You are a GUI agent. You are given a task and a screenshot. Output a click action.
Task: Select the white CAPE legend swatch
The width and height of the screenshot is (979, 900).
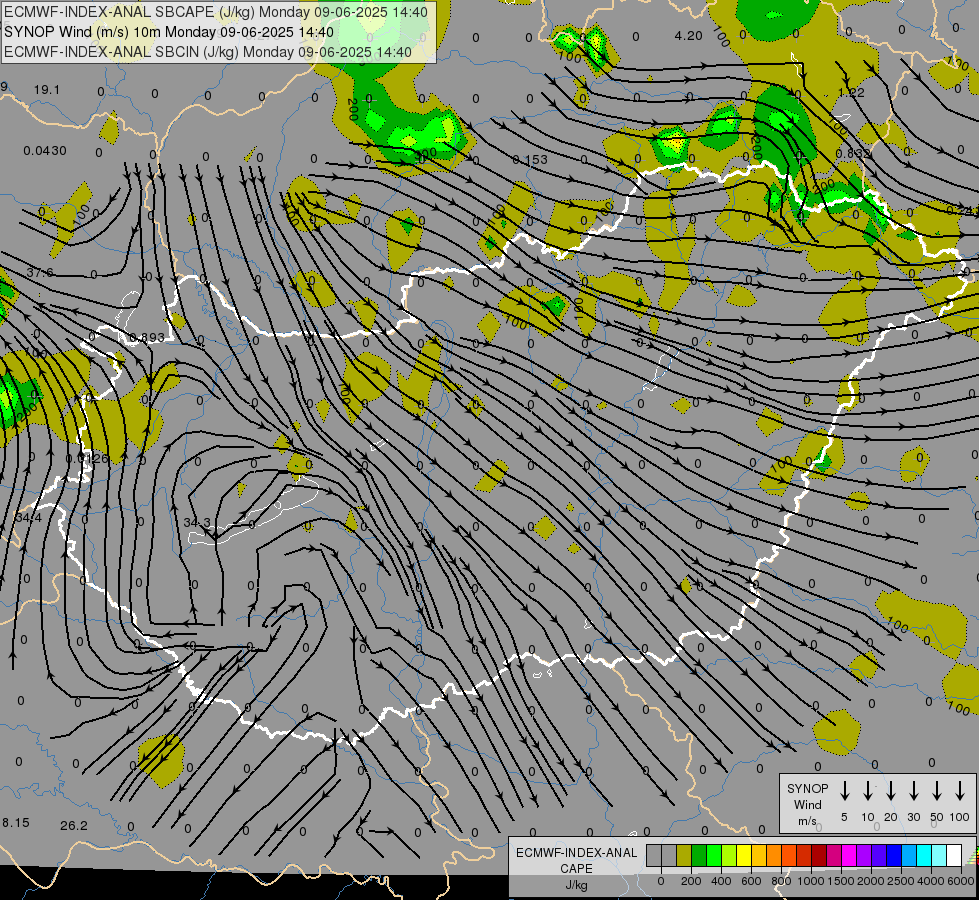(953, 855)
